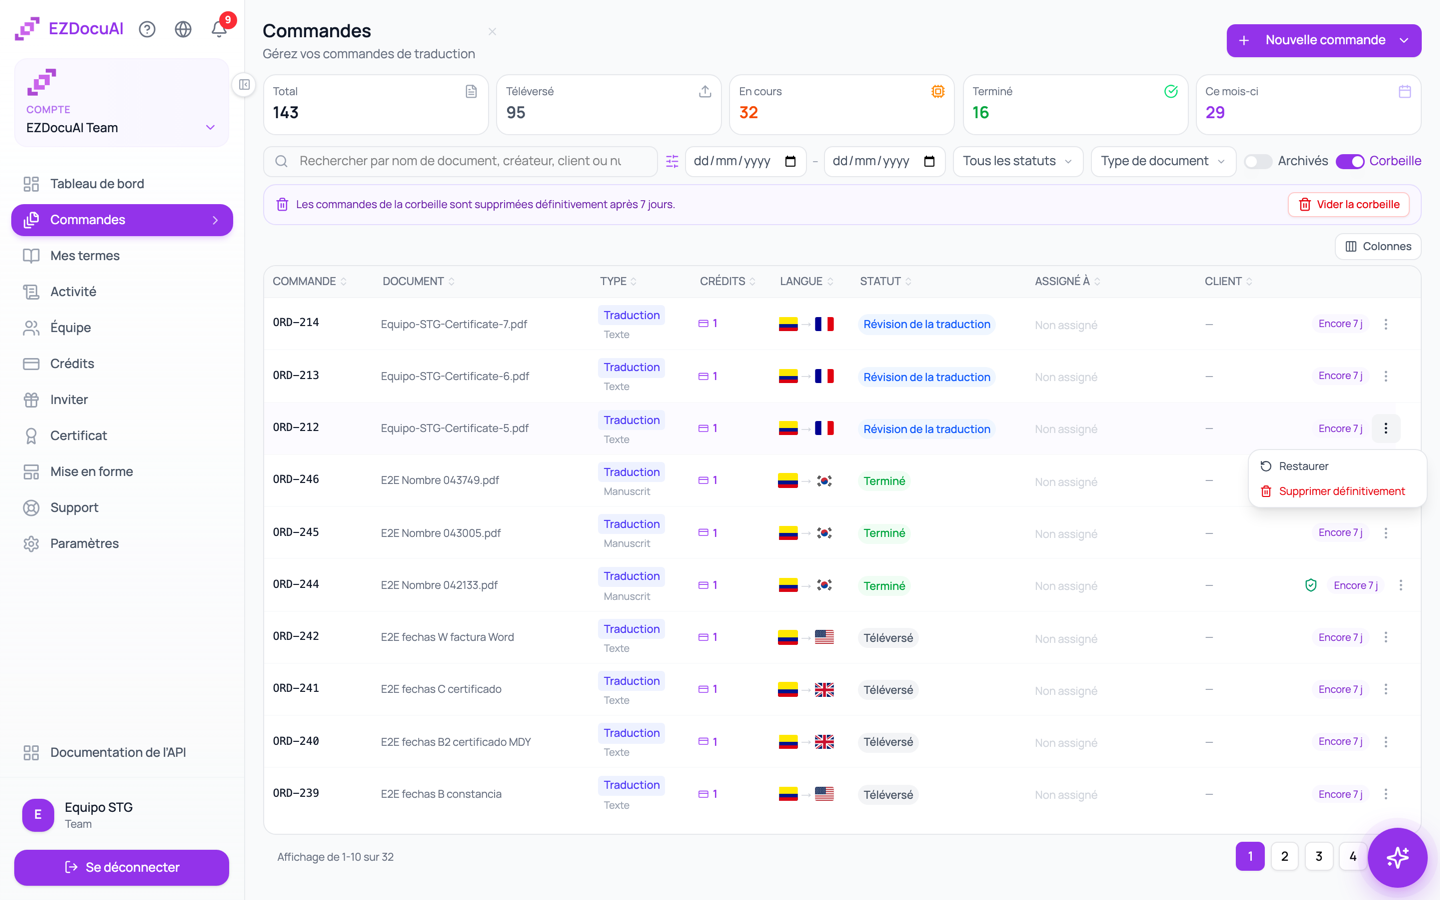Open the notifications bell
Image resolution: width=1440 pixels, height=900 pixels.
click(x=219, y=29)
